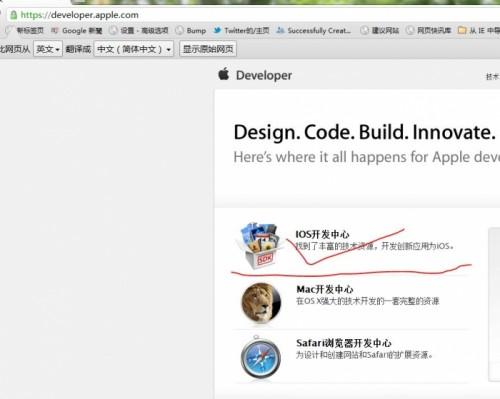Click the Developer header title
Screen dimensions: 500x399
point(264,75)
